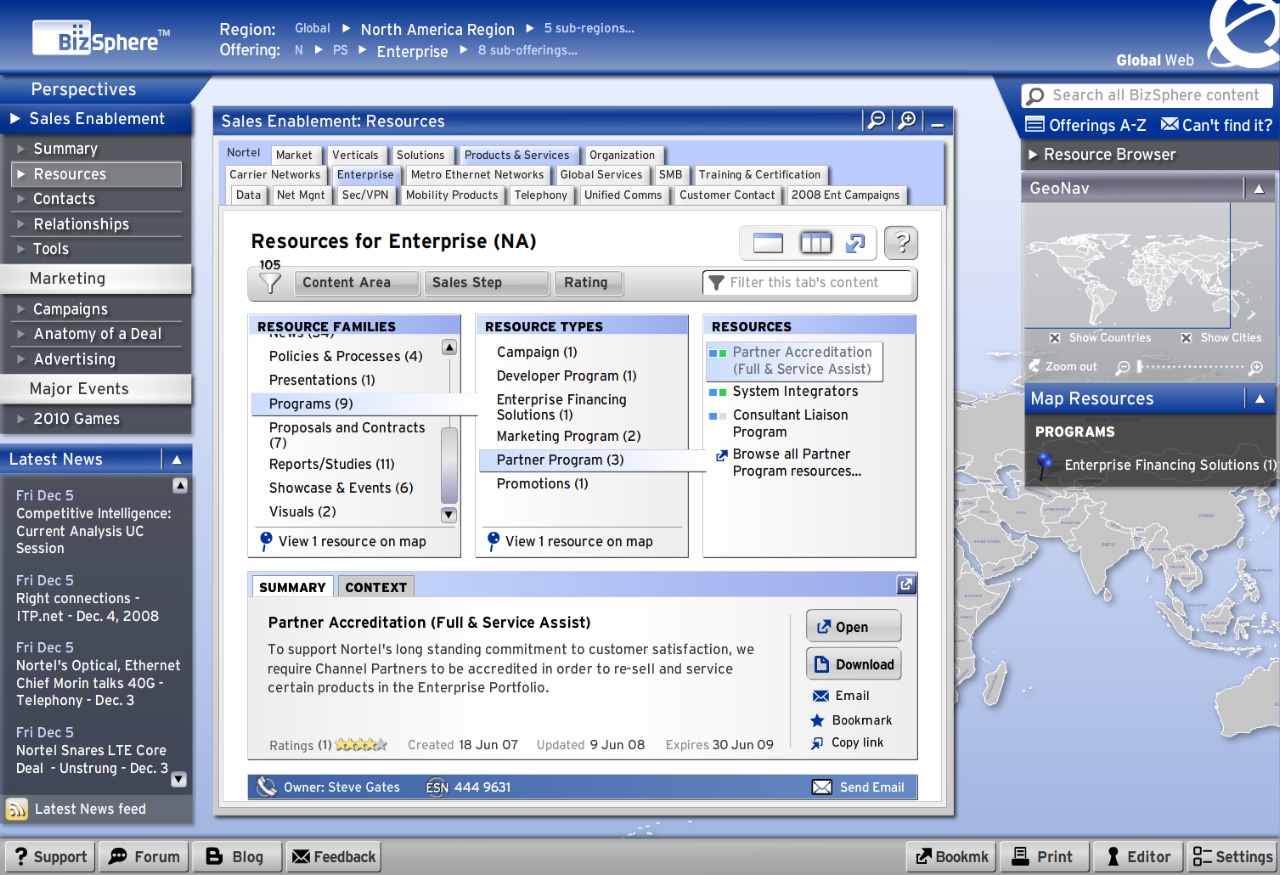Viewport: 1280px width, 875px height.
Task: Select Reports/Studies (11) family
Action: (x=332, y=464)
